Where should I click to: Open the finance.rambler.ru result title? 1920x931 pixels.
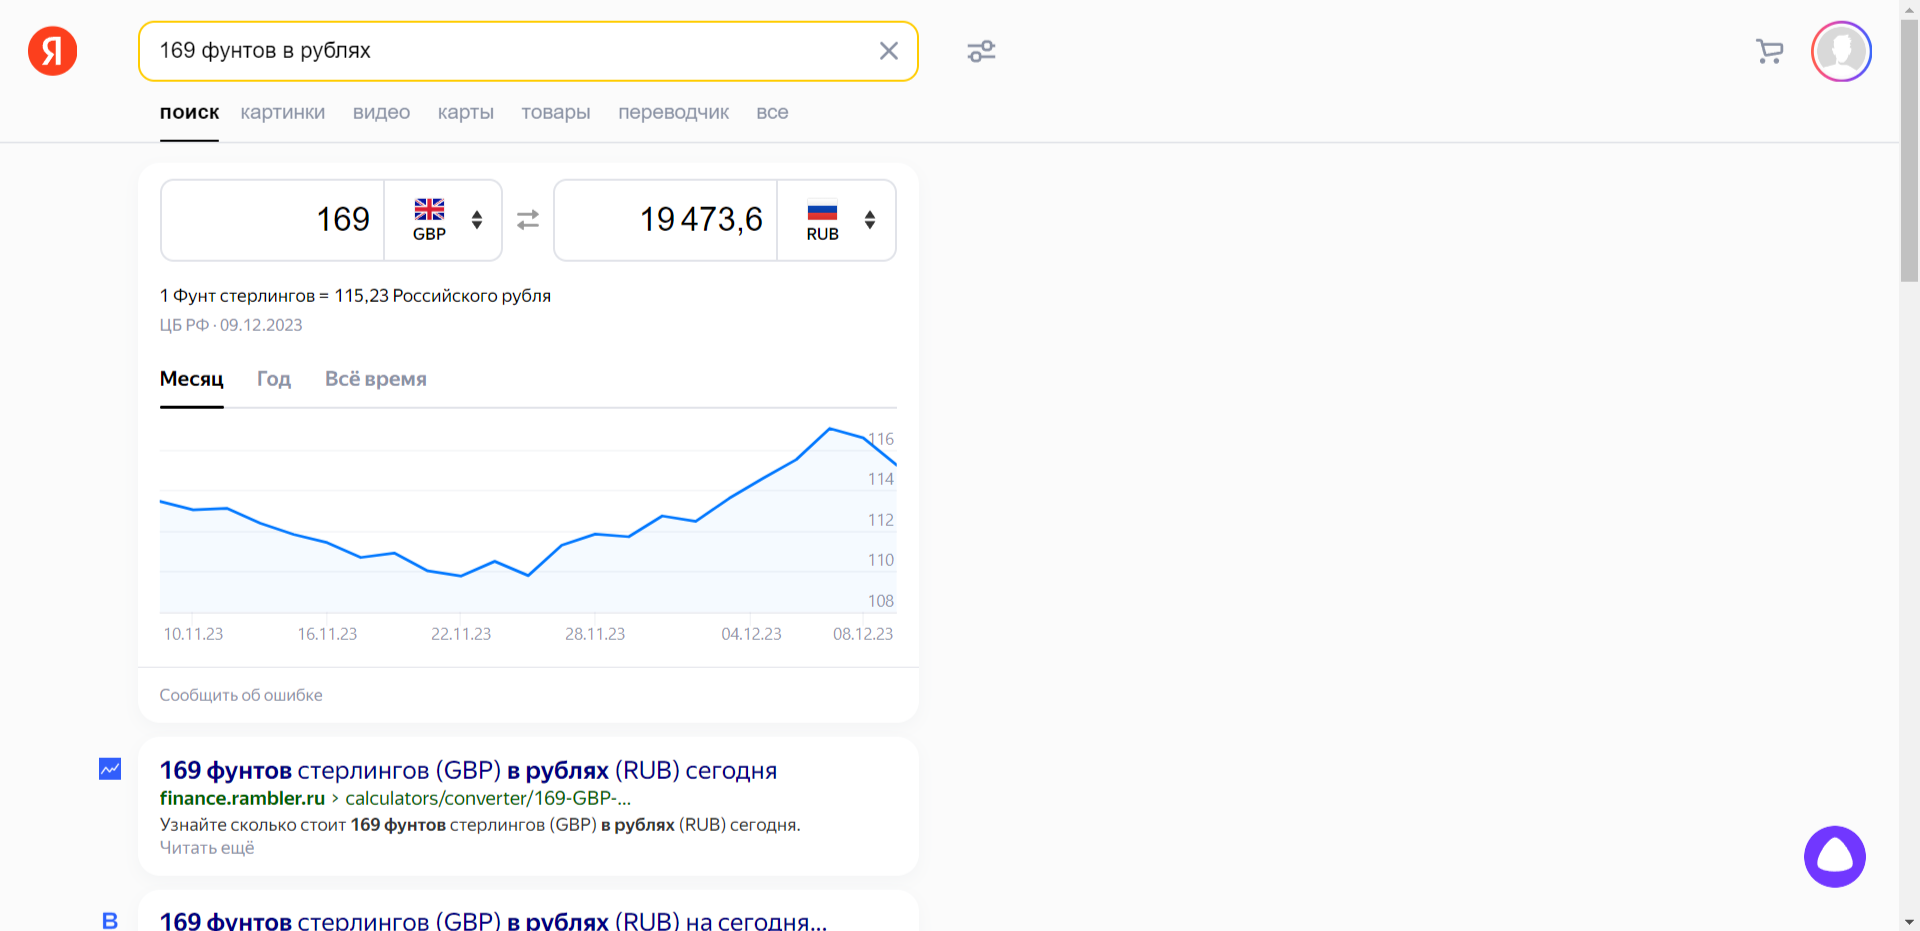click(x=468, y=770)
